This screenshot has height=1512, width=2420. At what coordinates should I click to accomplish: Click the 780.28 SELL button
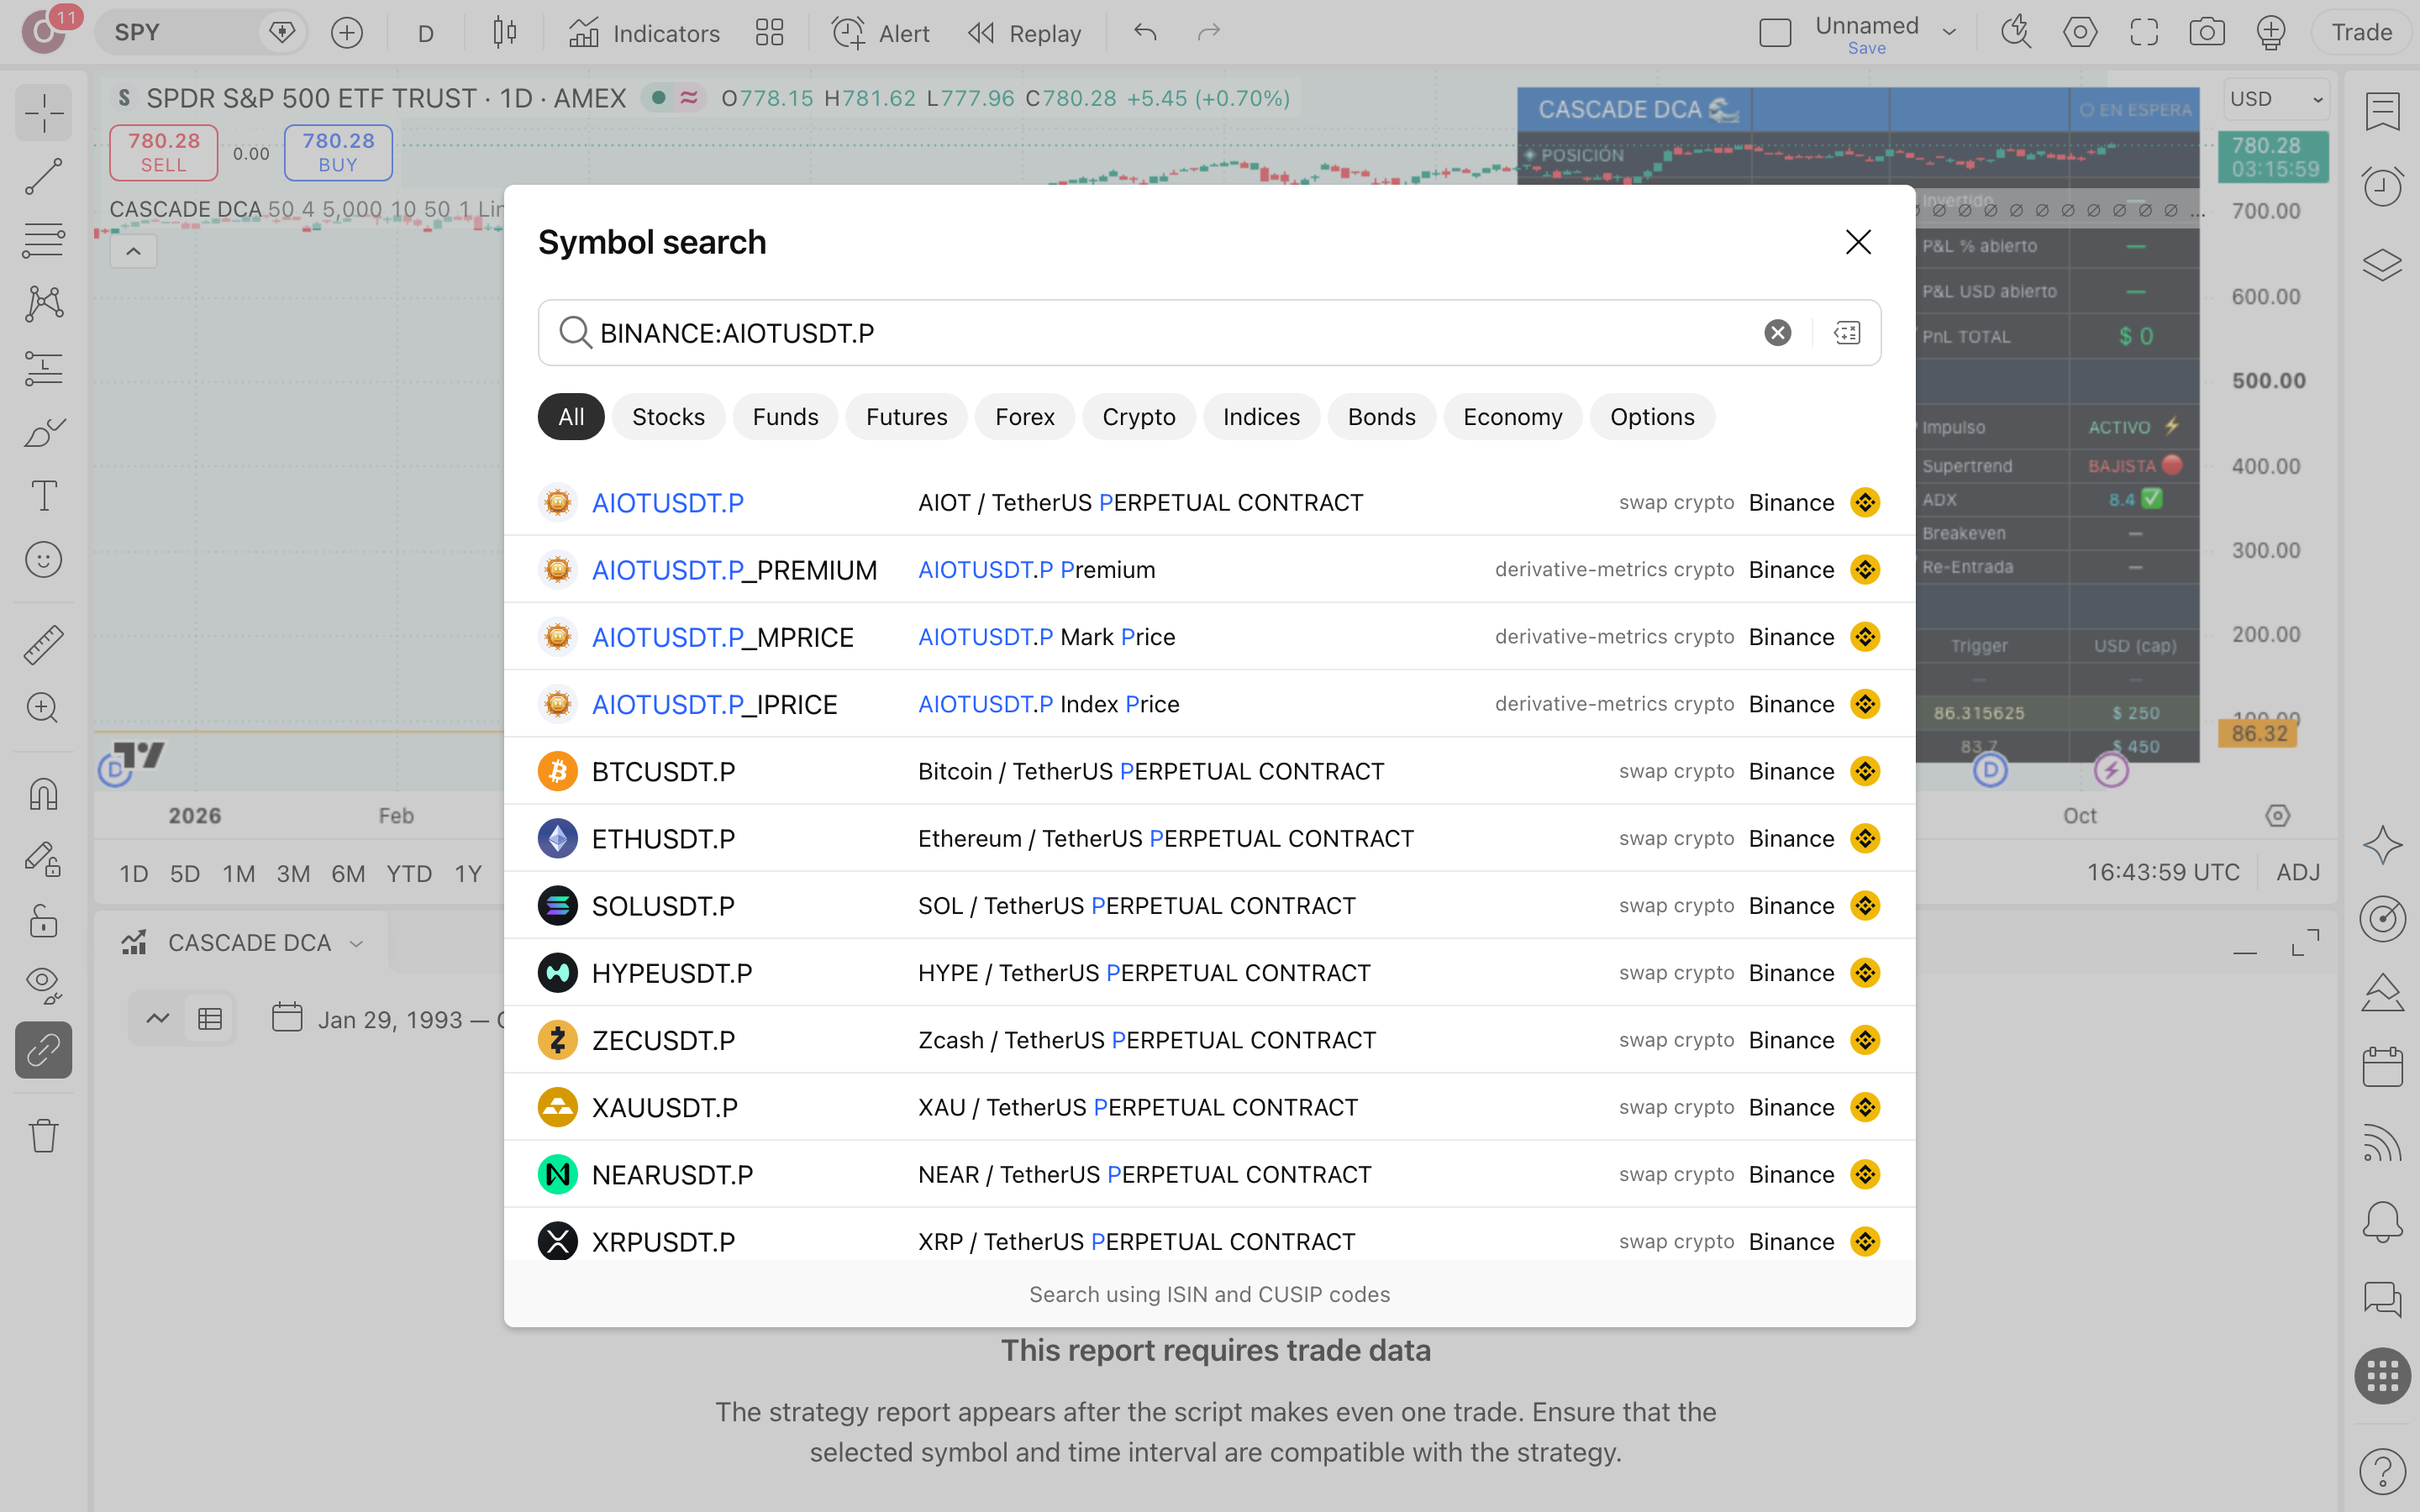[x=163, y=152]
